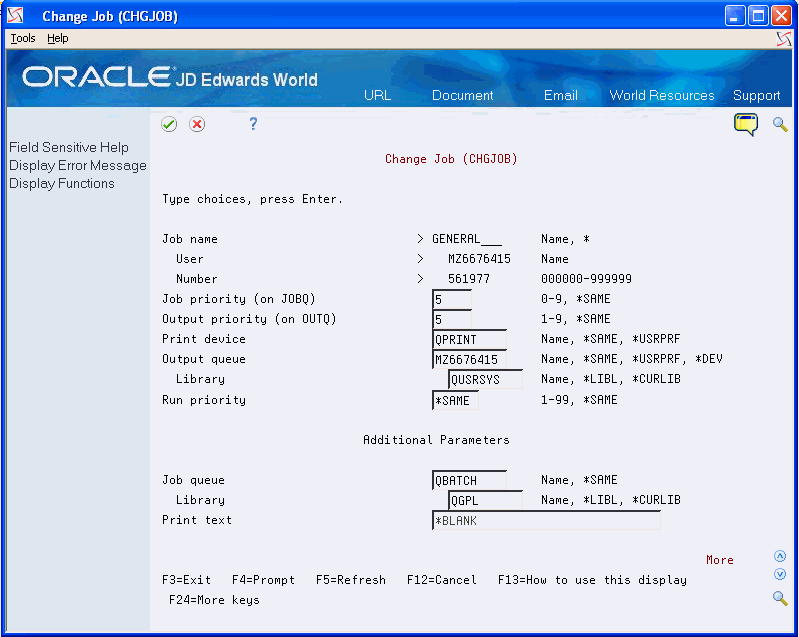Image resolution: width=799 pixels, height=637 pixels.
Task: Click the 000000-999999 range hint
Action: (x=586, y=279)
